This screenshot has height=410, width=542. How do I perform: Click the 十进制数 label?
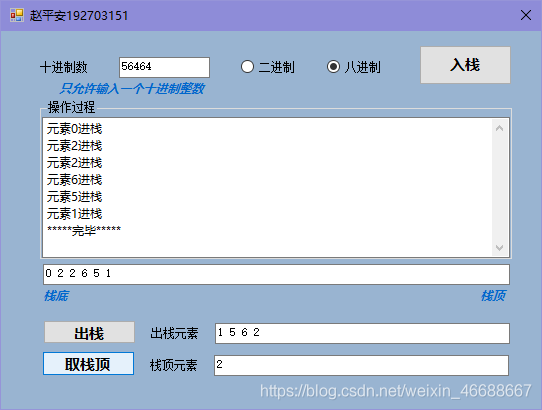click(64, 67)
